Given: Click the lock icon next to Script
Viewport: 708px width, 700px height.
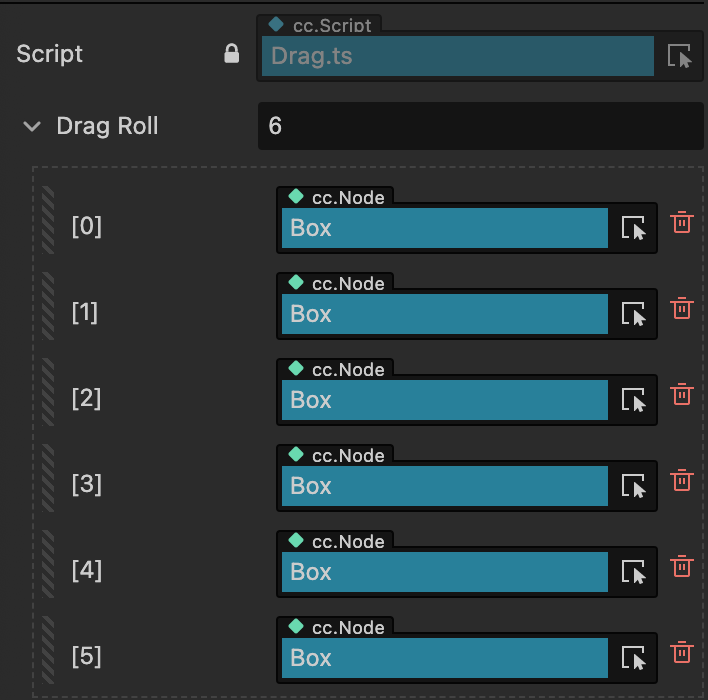Looking at the screenshot, I should pos(232,54).
